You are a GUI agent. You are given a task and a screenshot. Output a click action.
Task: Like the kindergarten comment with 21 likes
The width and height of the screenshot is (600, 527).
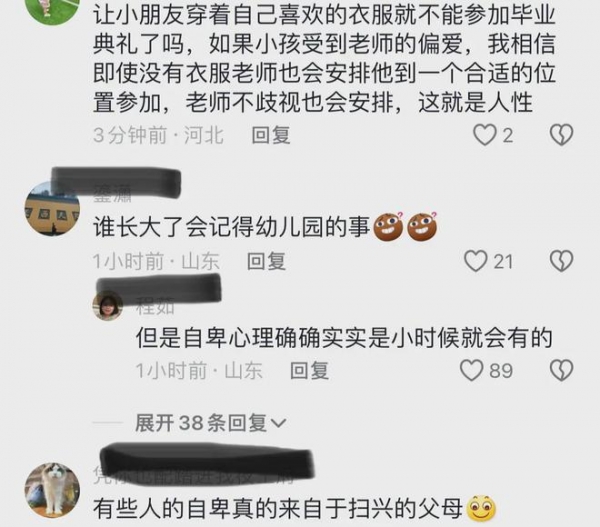(x=475, y=261)
